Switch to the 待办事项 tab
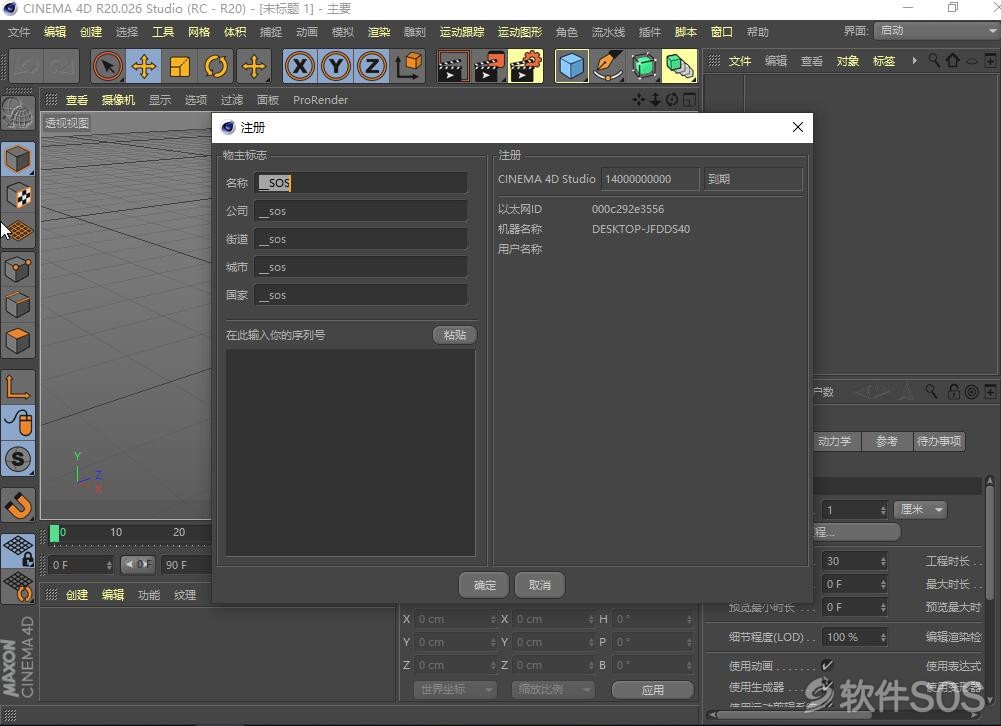This screenshot has width=1001, height=726. 938,441
